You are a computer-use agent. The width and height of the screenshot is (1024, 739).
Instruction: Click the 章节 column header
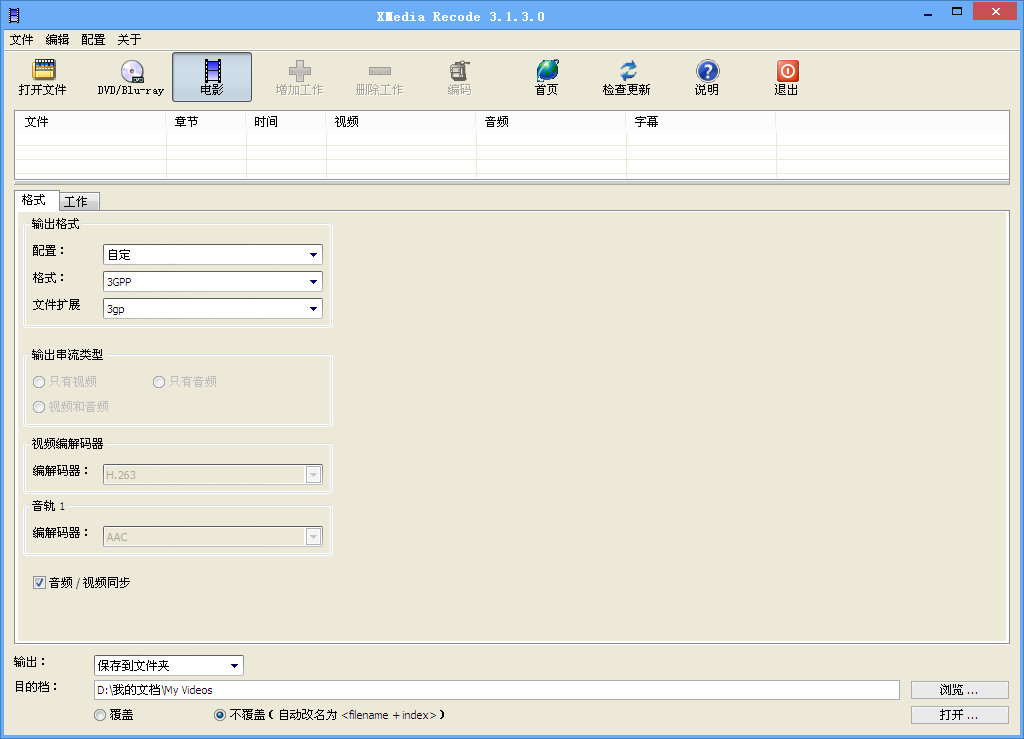pyautogui.click(x=206, y=122)
